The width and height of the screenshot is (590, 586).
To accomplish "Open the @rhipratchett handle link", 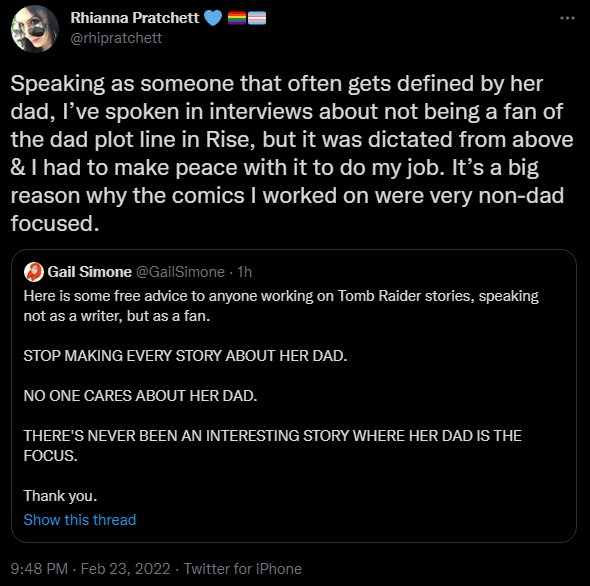I will [116, 38].
